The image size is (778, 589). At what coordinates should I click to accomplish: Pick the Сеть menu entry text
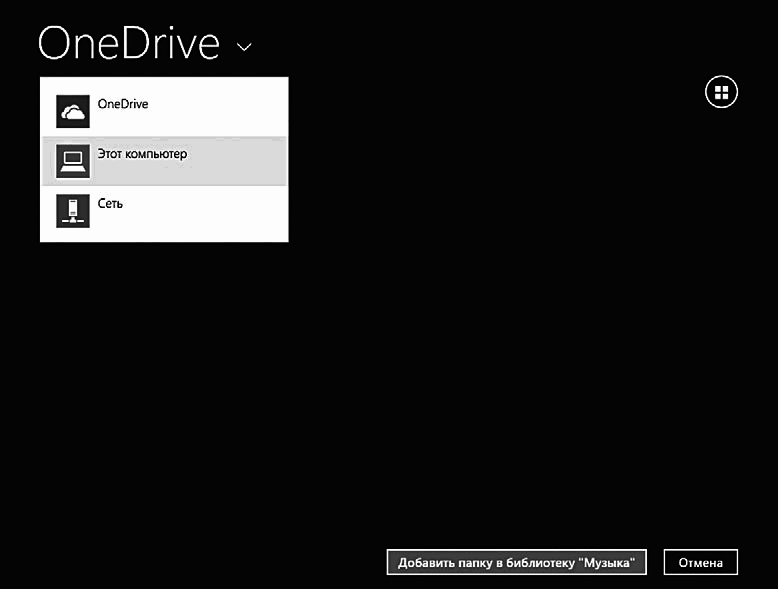point(110,203)
